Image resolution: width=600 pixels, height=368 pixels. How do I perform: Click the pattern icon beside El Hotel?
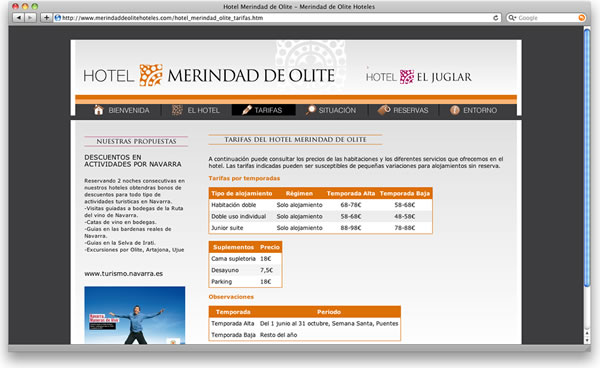tap(177, 110)
